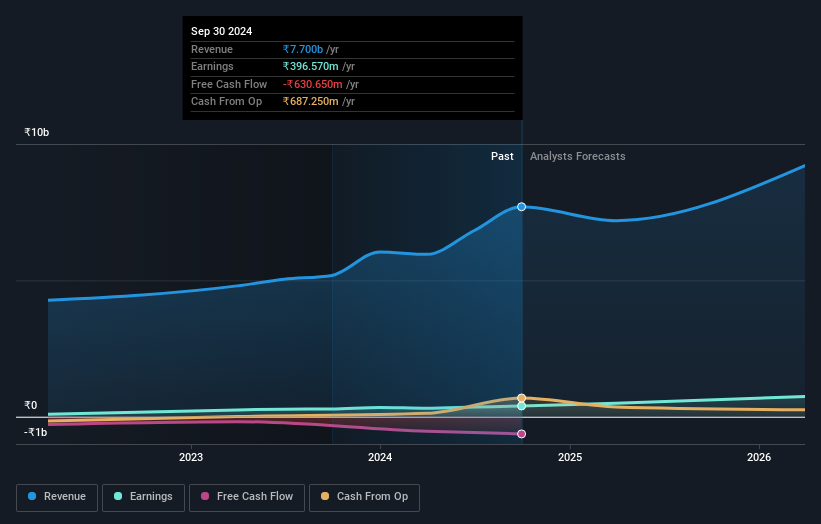Click the blue Revenue data point marker
This screenshot has height=524, width=821.
click(522, 207)
